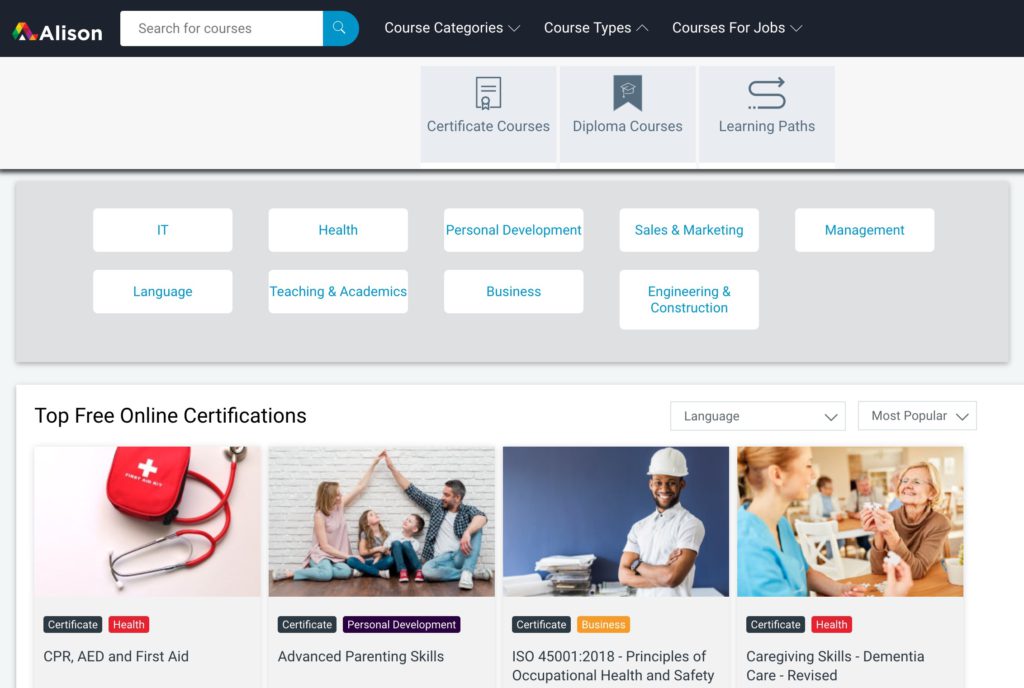Image resolution: width=1024 pixels, height=688 pixels.
Task: Open the Diploma Courses label
Action: [x=628, y=126]
